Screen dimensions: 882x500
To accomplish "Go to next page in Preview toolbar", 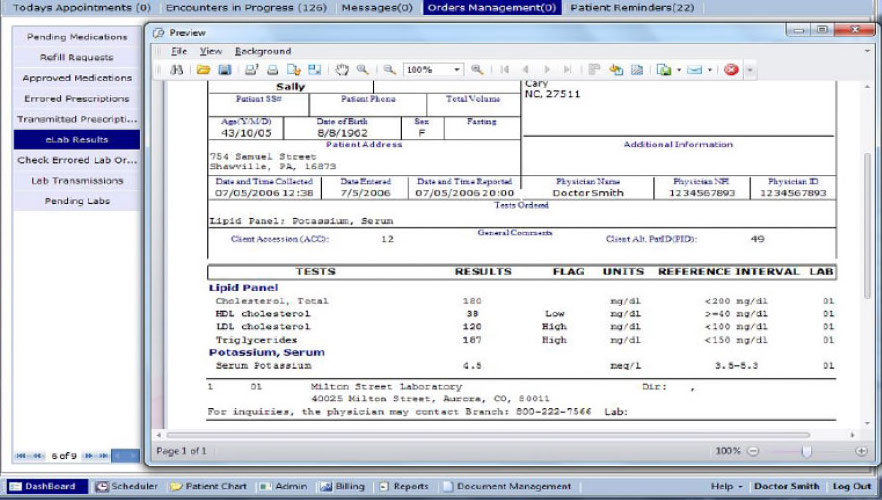I will tap(546, 70).
